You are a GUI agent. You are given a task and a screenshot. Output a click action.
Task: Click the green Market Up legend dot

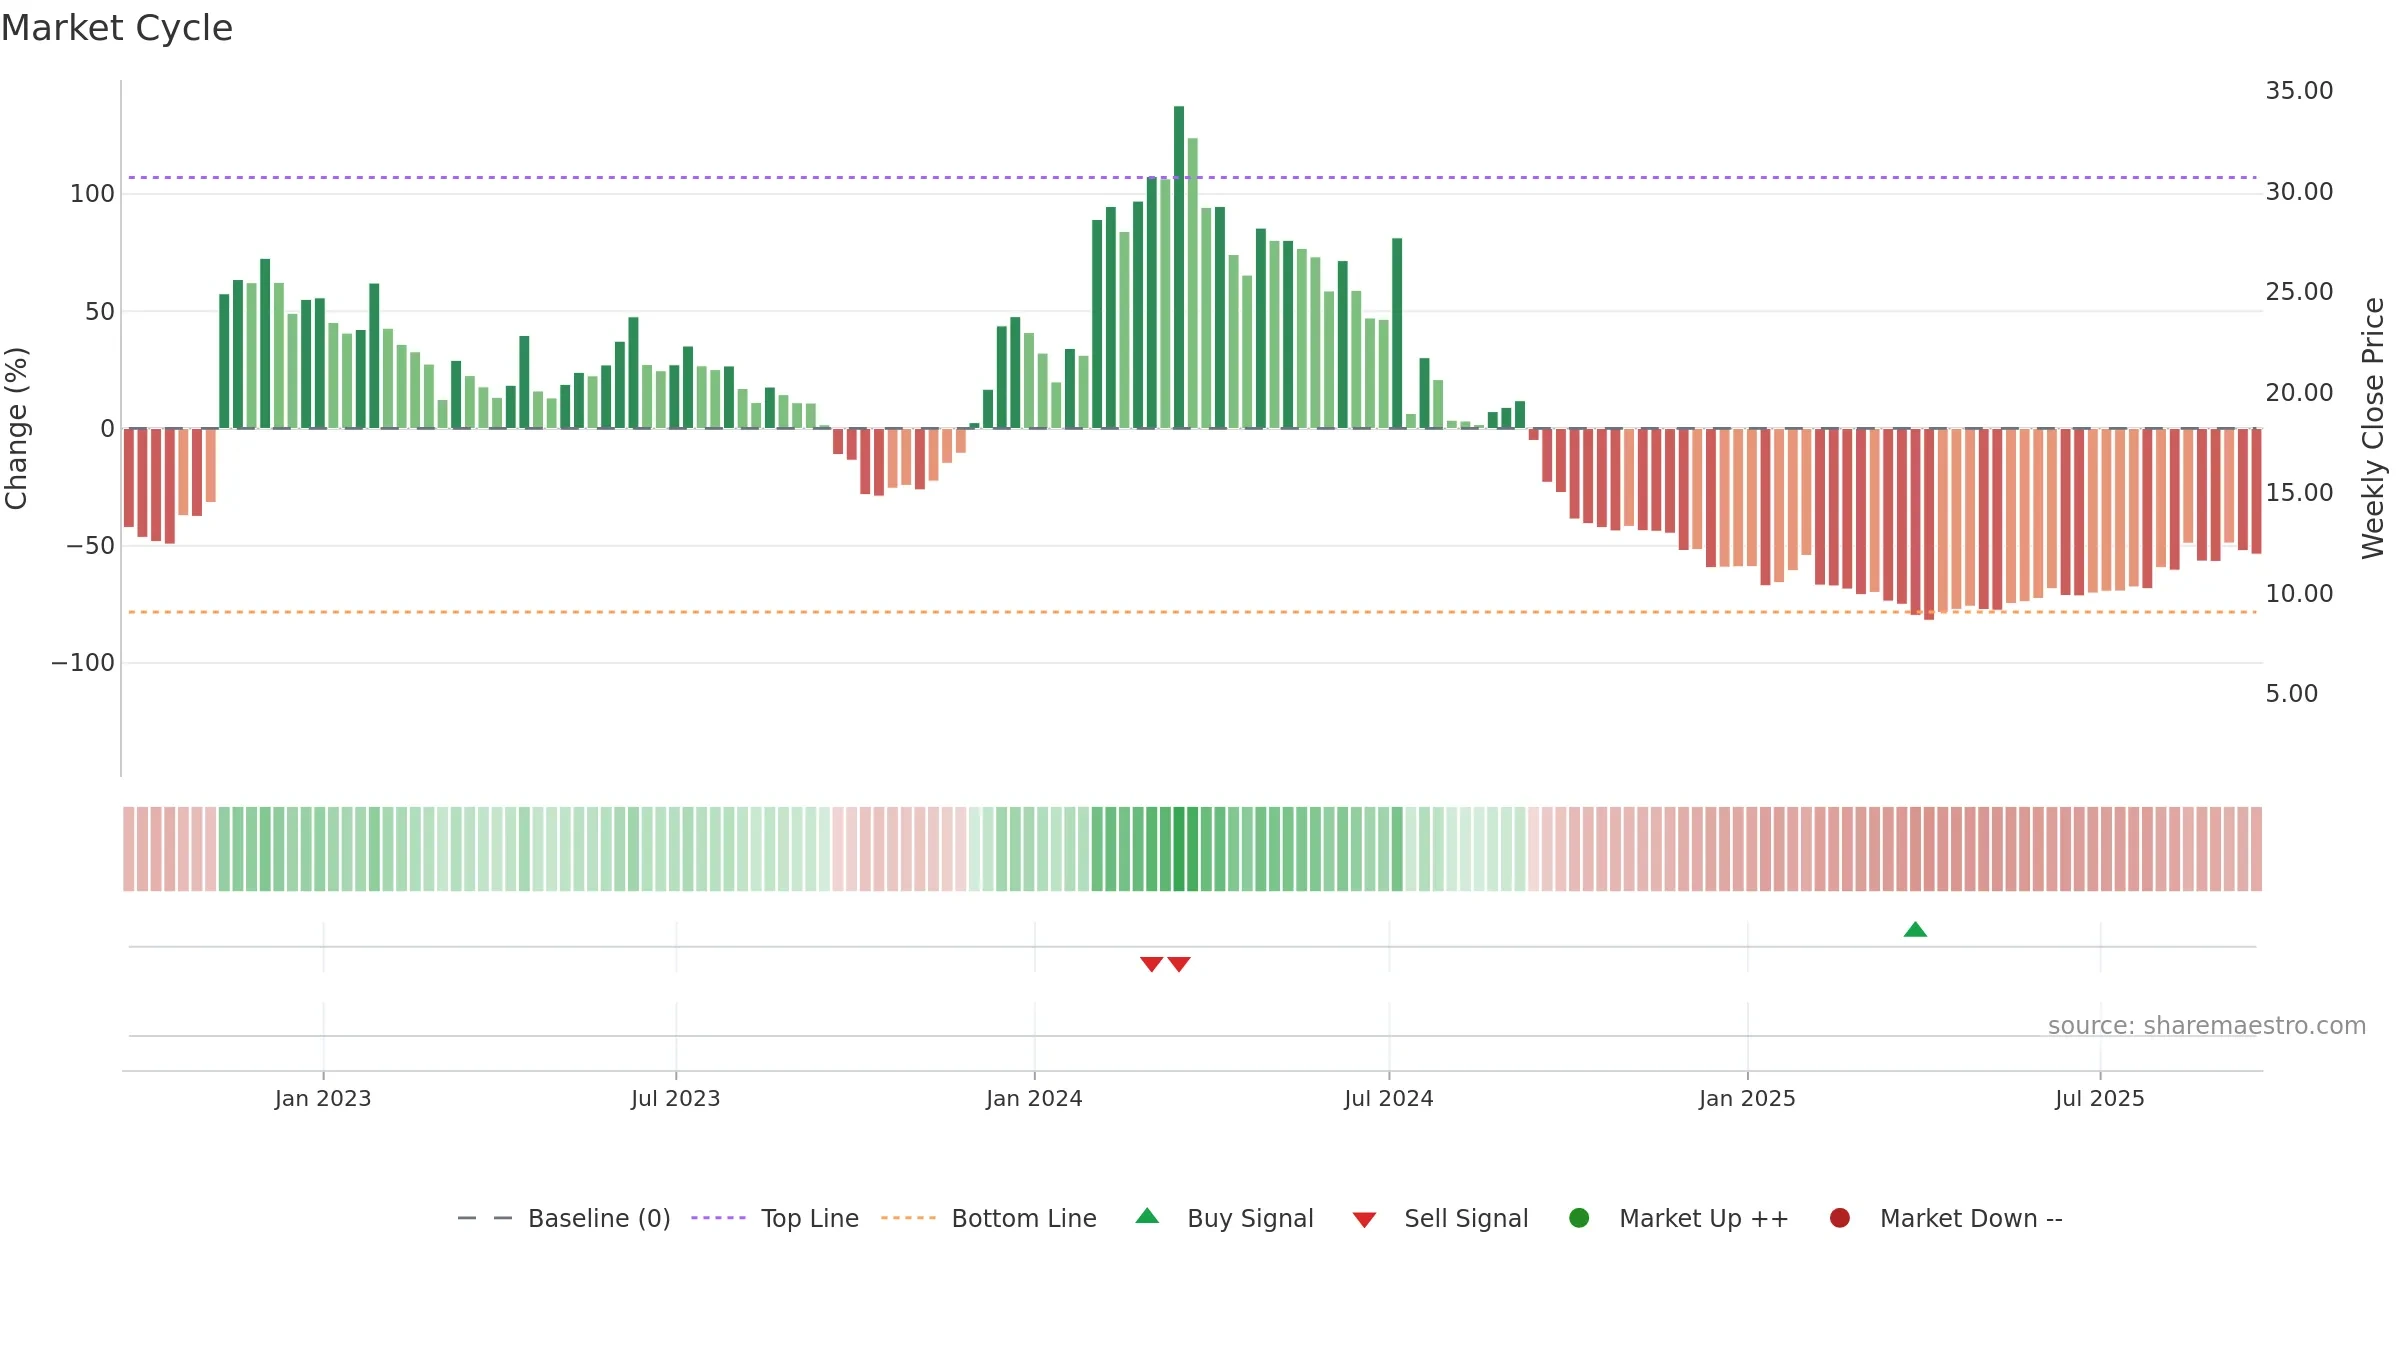[1579, 1218]
